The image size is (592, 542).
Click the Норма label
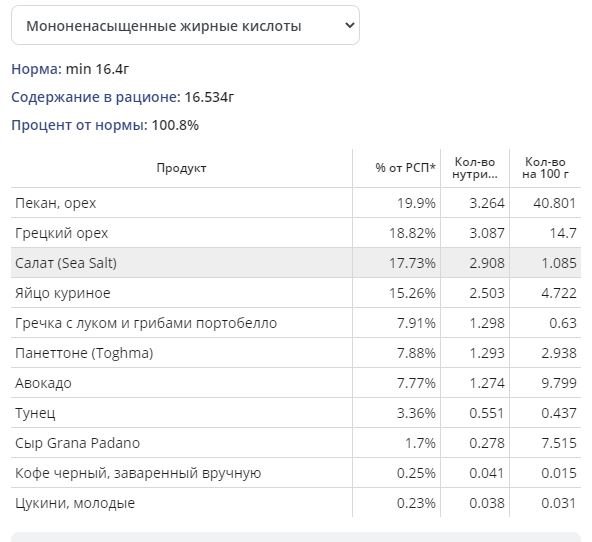[x=36, y=69]
